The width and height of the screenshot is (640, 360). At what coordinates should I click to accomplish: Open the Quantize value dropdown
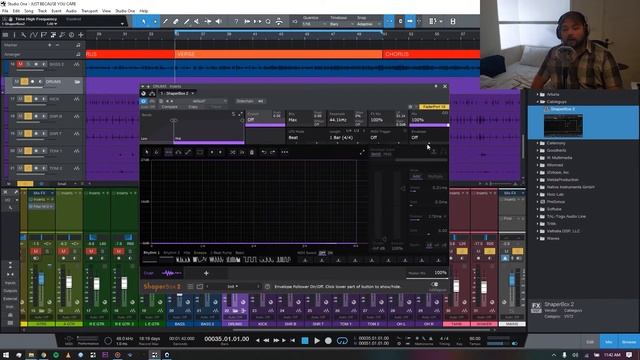point(314,24)
